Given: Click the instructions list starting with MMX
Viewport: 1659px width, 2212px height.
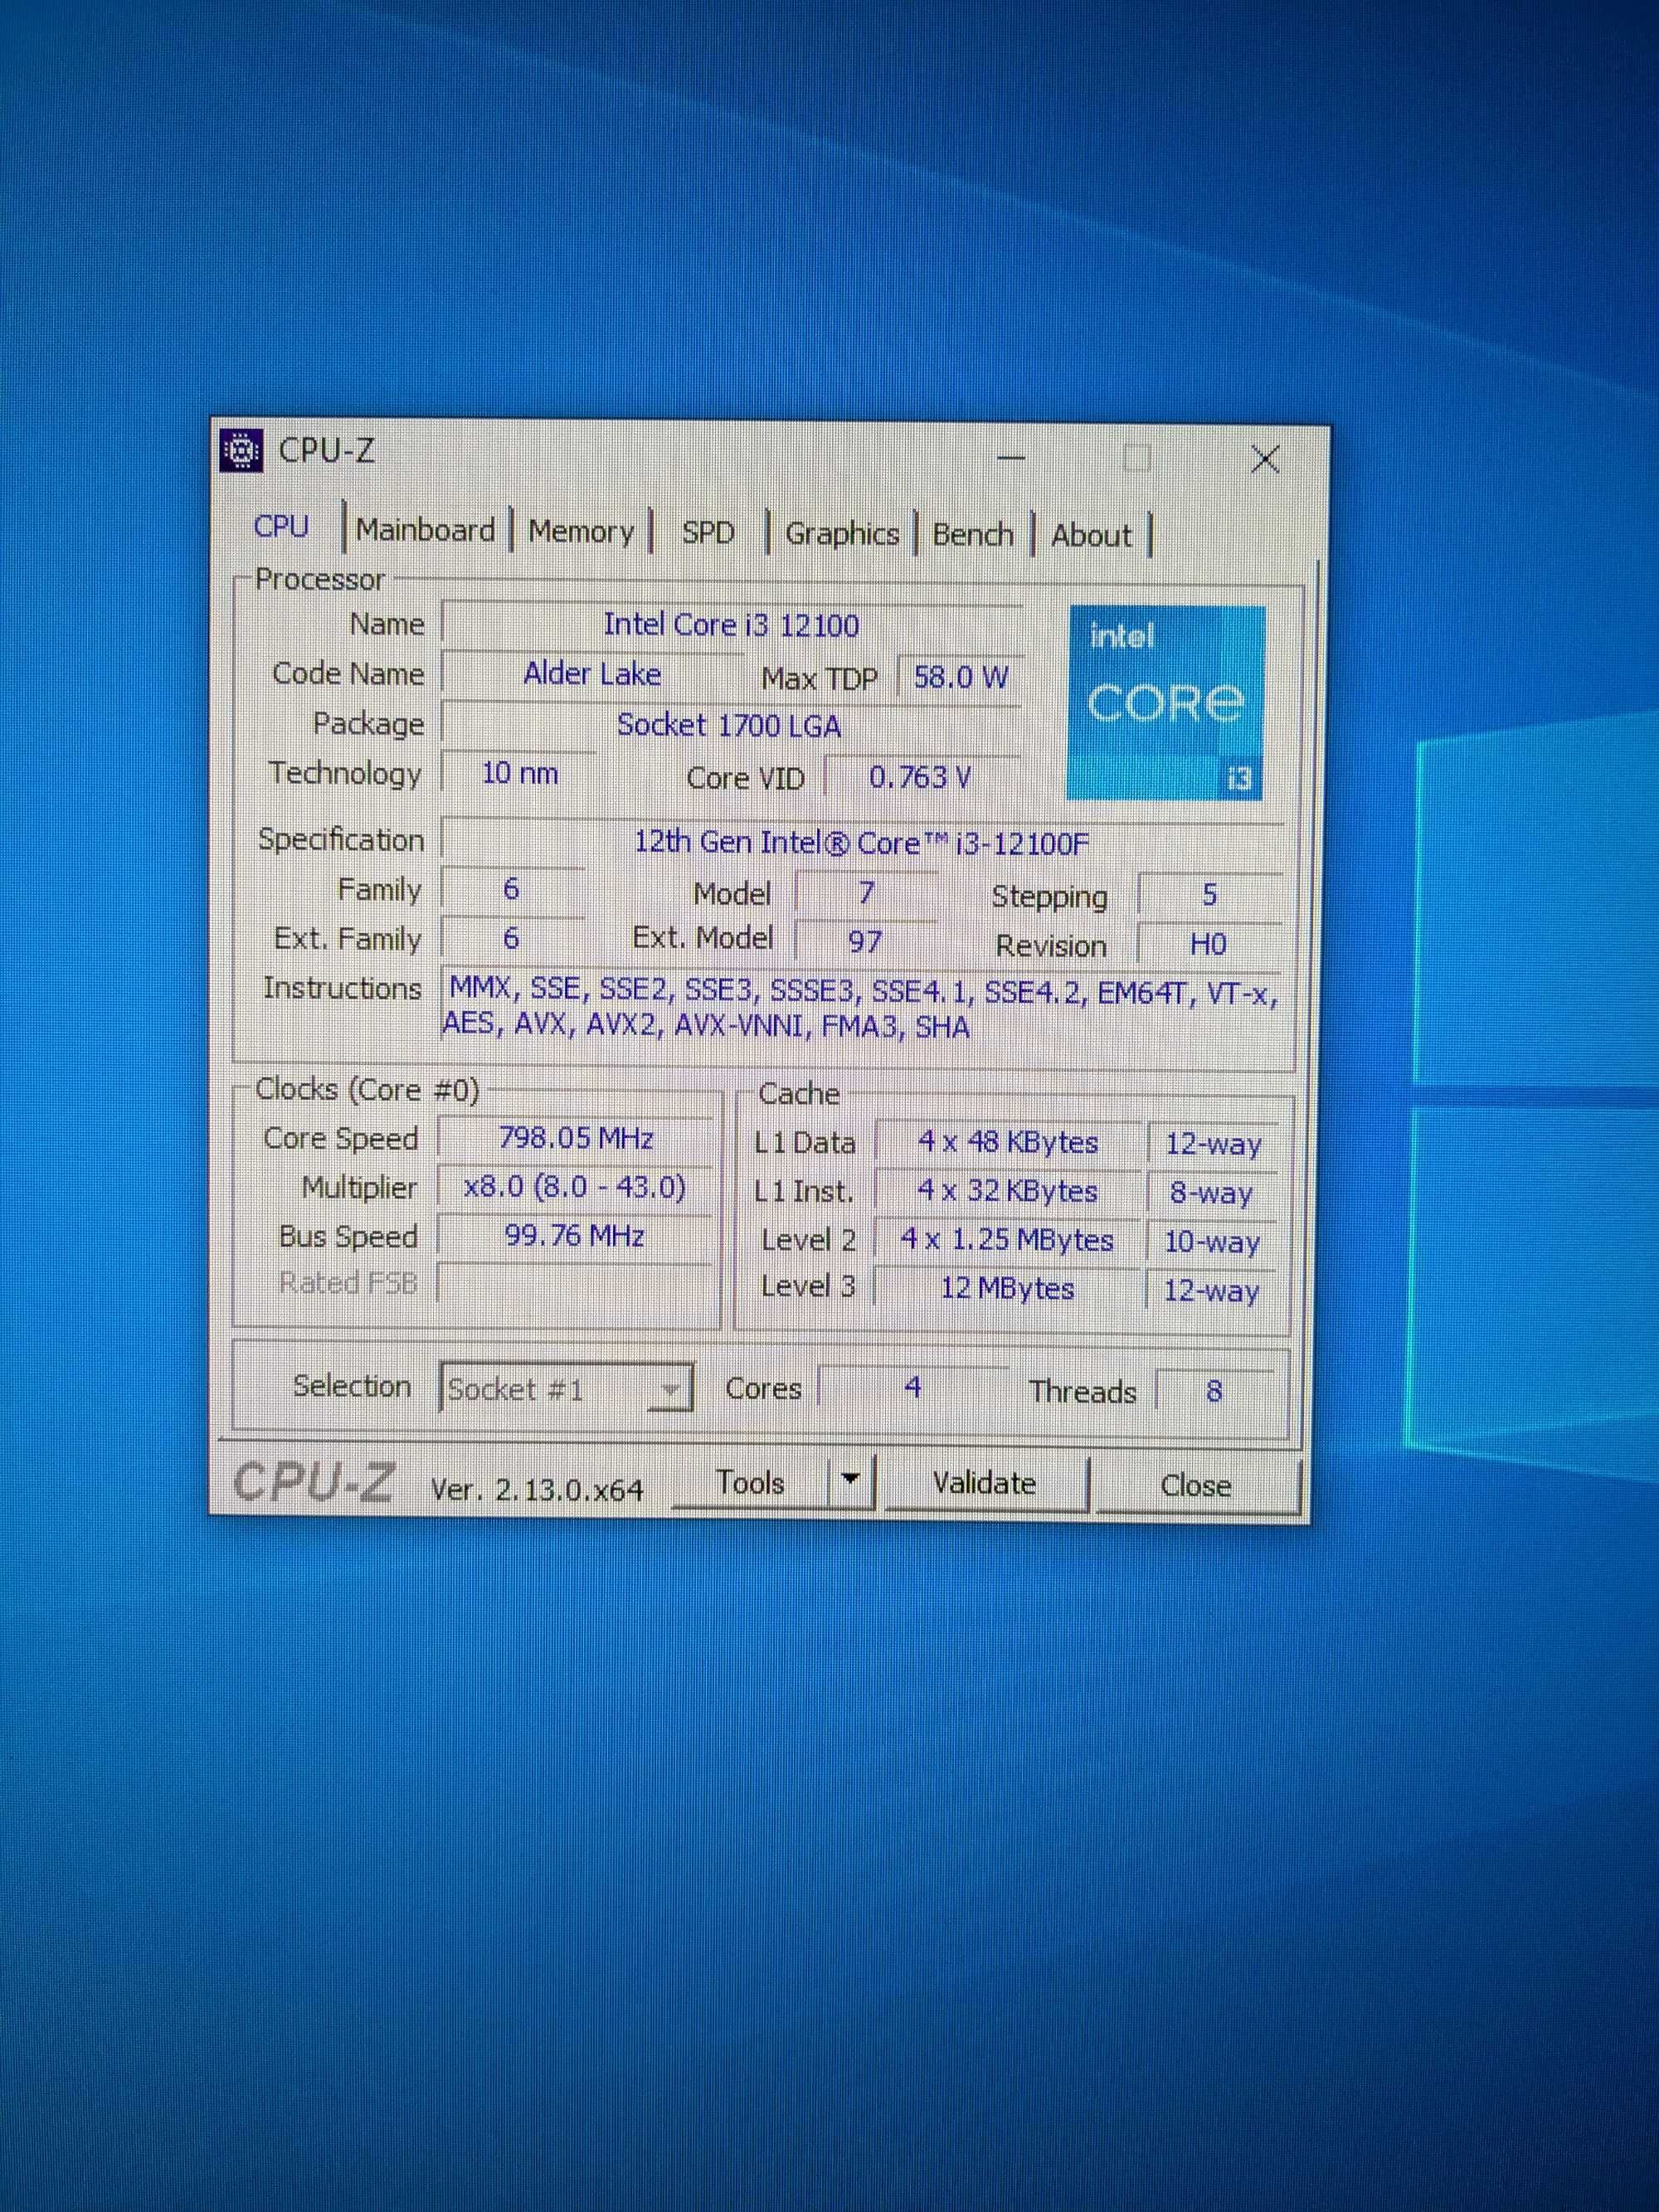Looking at the screenshot, I should [x=862, y=1009].
